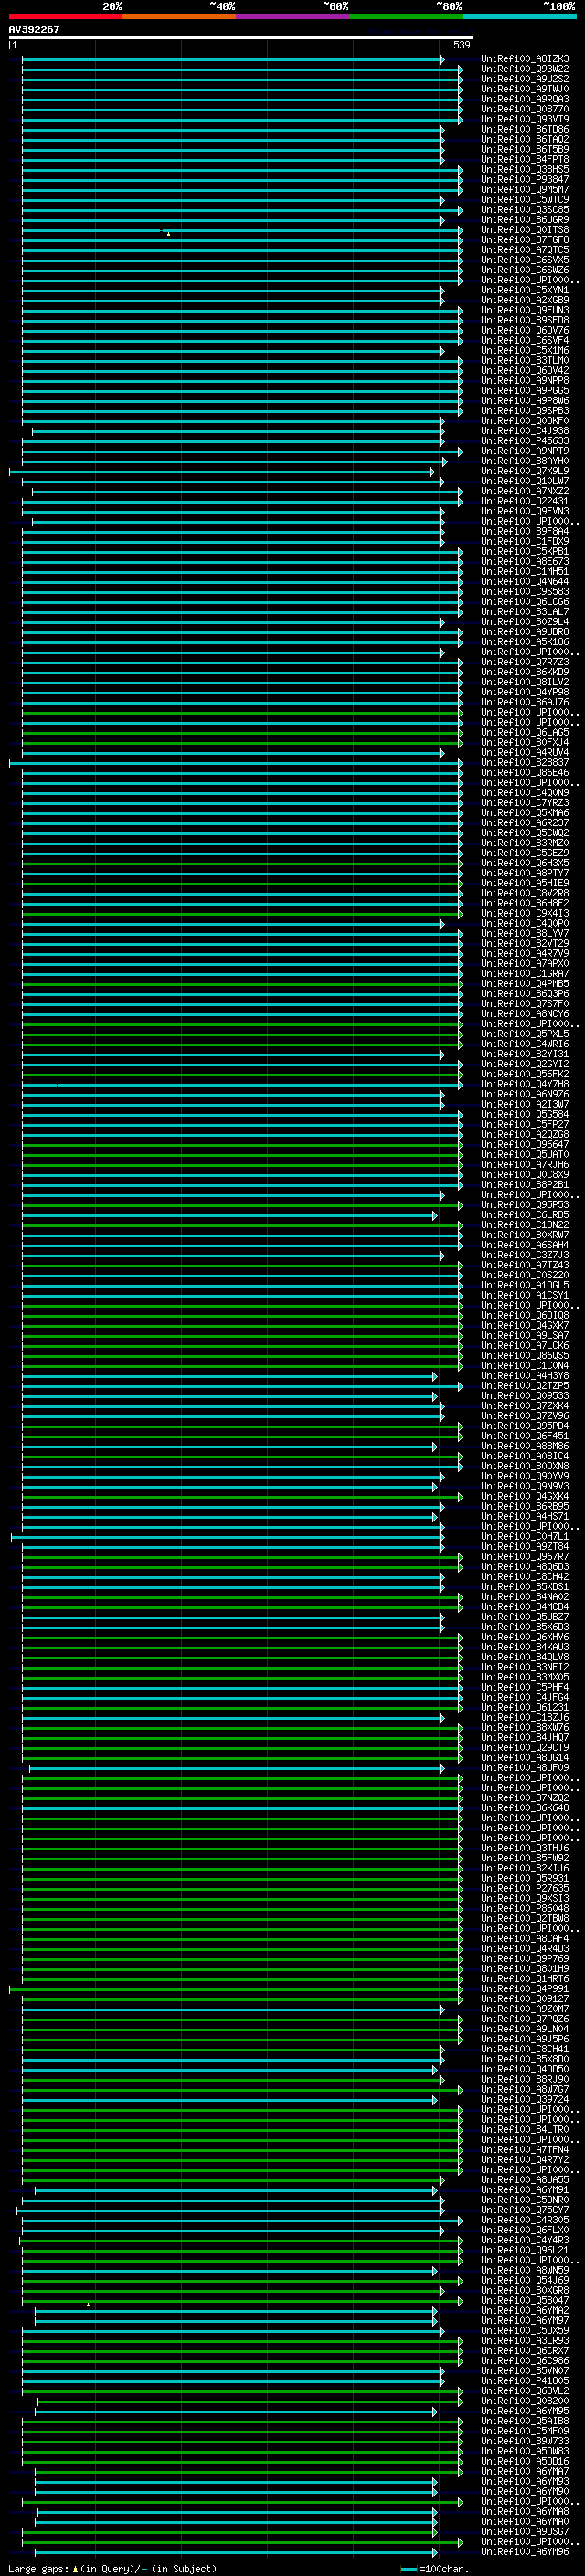Select hit UniRef100_B9SED8
Viewport: 585px width, 2576px height.
[525, 320]
